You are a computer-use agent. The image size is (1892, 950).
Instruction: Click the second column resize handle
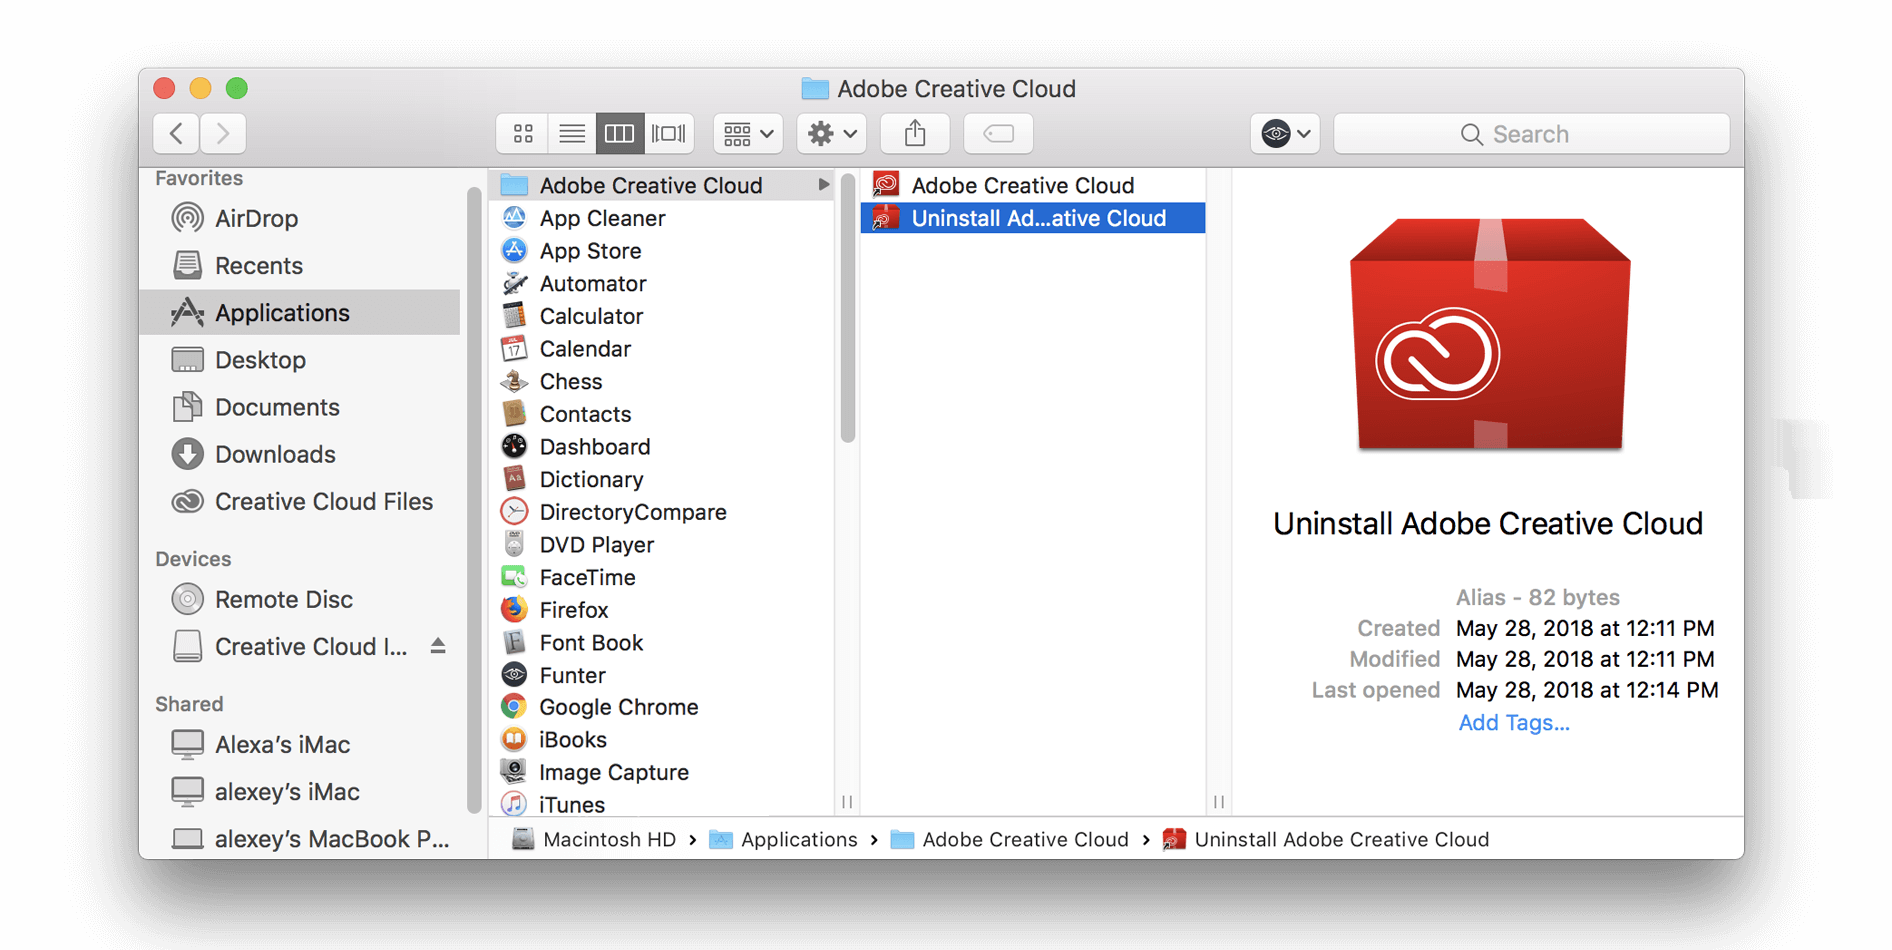pos(1219,802)
